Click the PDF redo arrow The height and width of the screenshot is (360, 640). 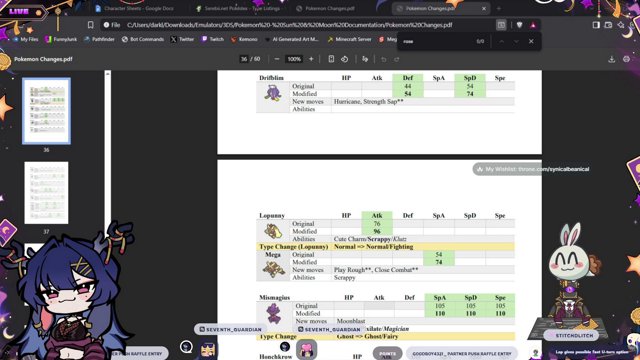click(397, 59)
